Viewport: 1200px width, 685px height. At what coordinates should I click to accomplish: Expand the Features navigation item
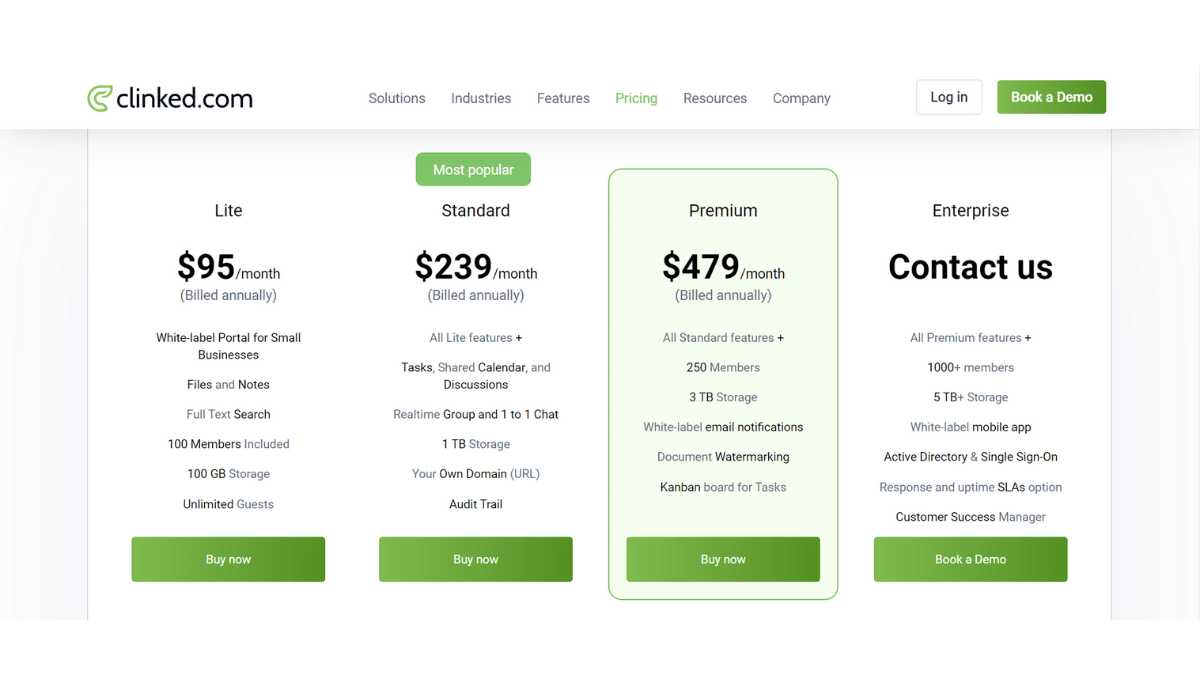[x=563, y=98]
